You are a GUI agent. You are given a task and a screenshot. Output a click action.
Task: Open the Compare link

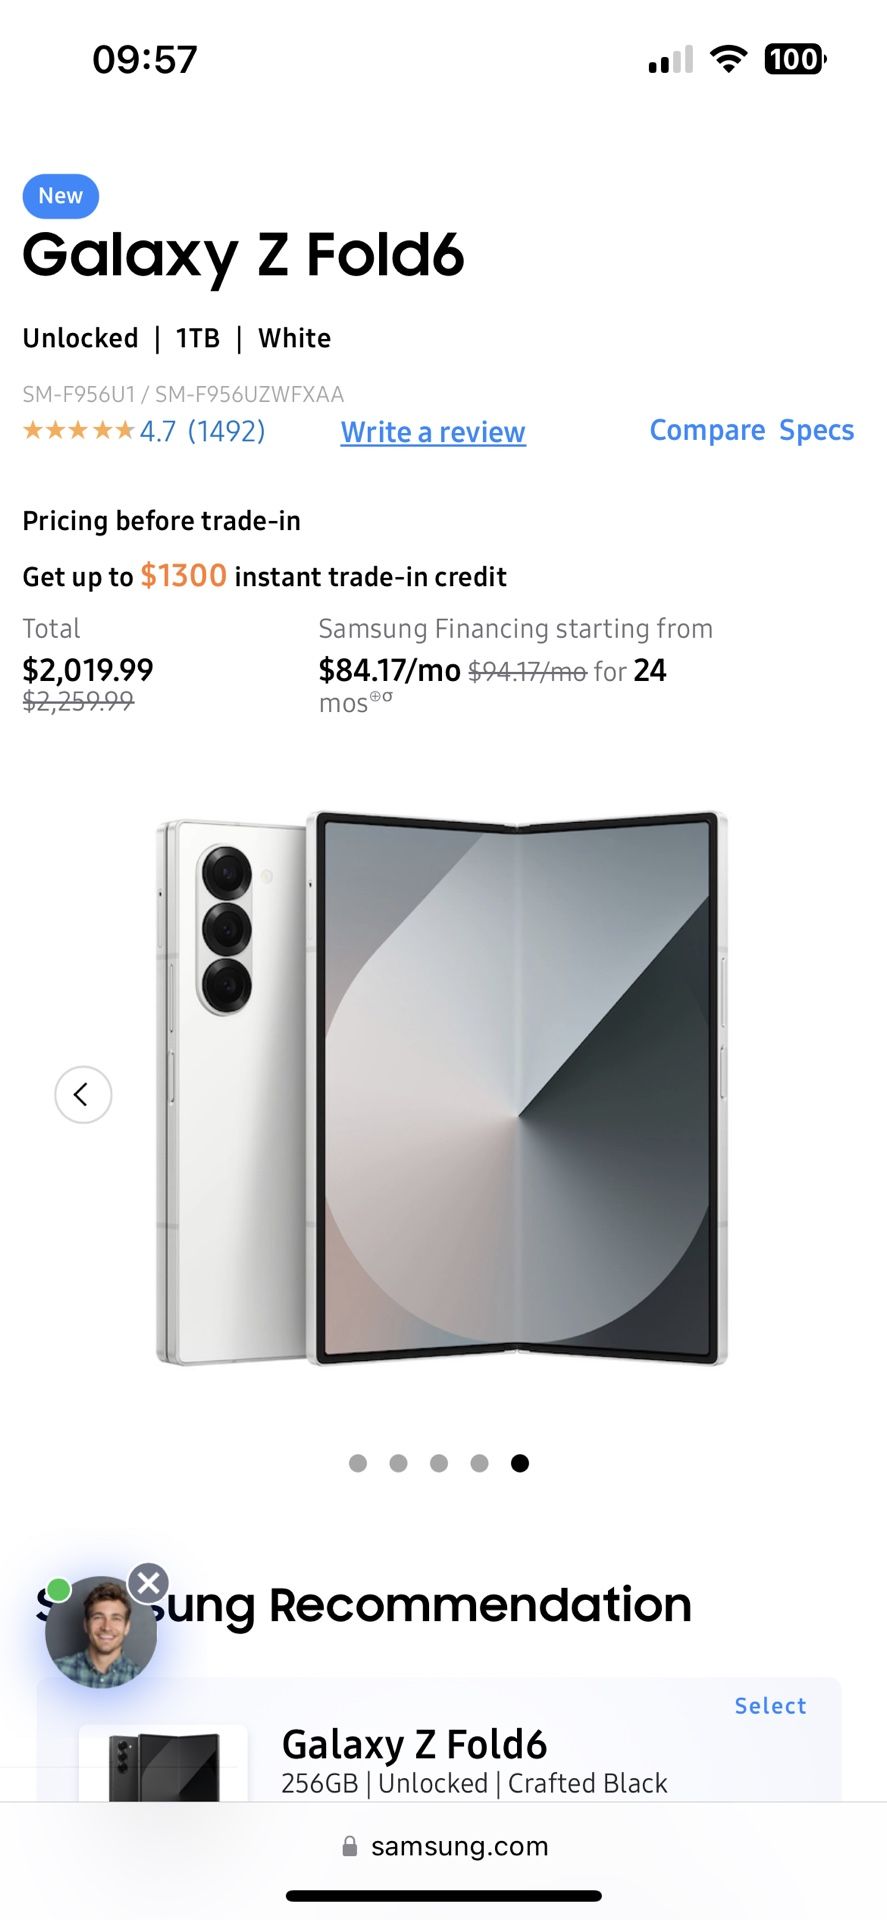(707, 430)
